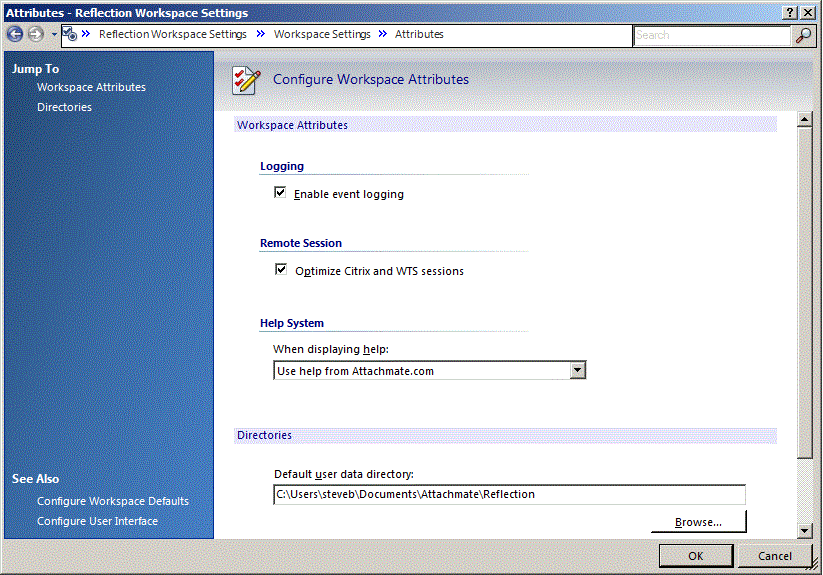This screenshot has height=575, width=823.
Task: Go back with the blue back arrow
Action: [x=15, y=35]
